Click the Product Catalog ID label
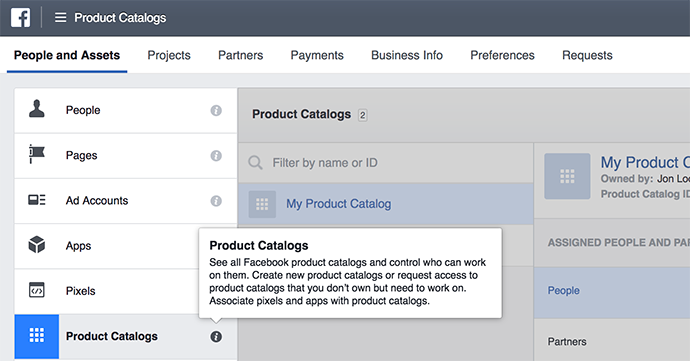690x361 pixels. pos(645,194)
